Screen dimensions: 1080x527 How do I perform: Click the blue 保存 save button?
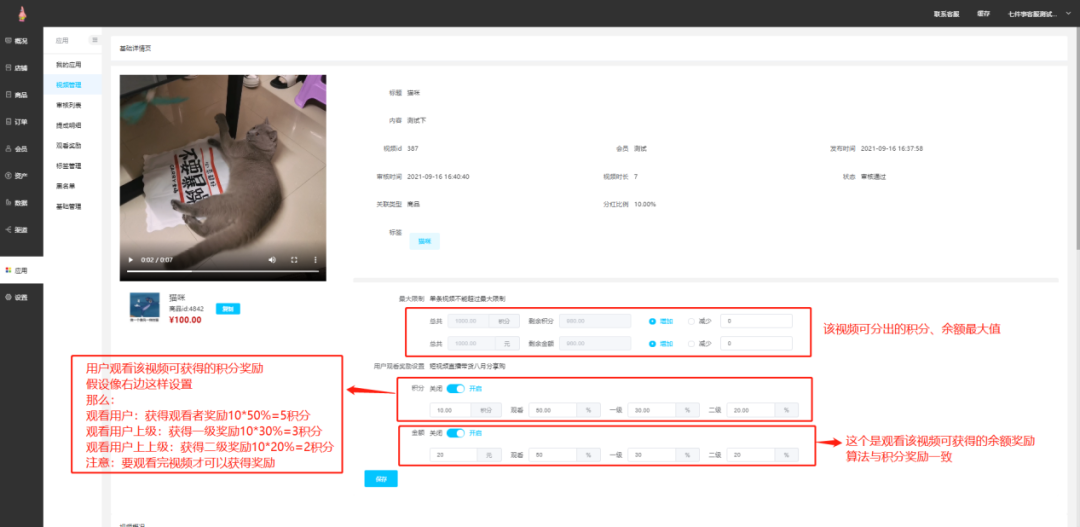381,479
